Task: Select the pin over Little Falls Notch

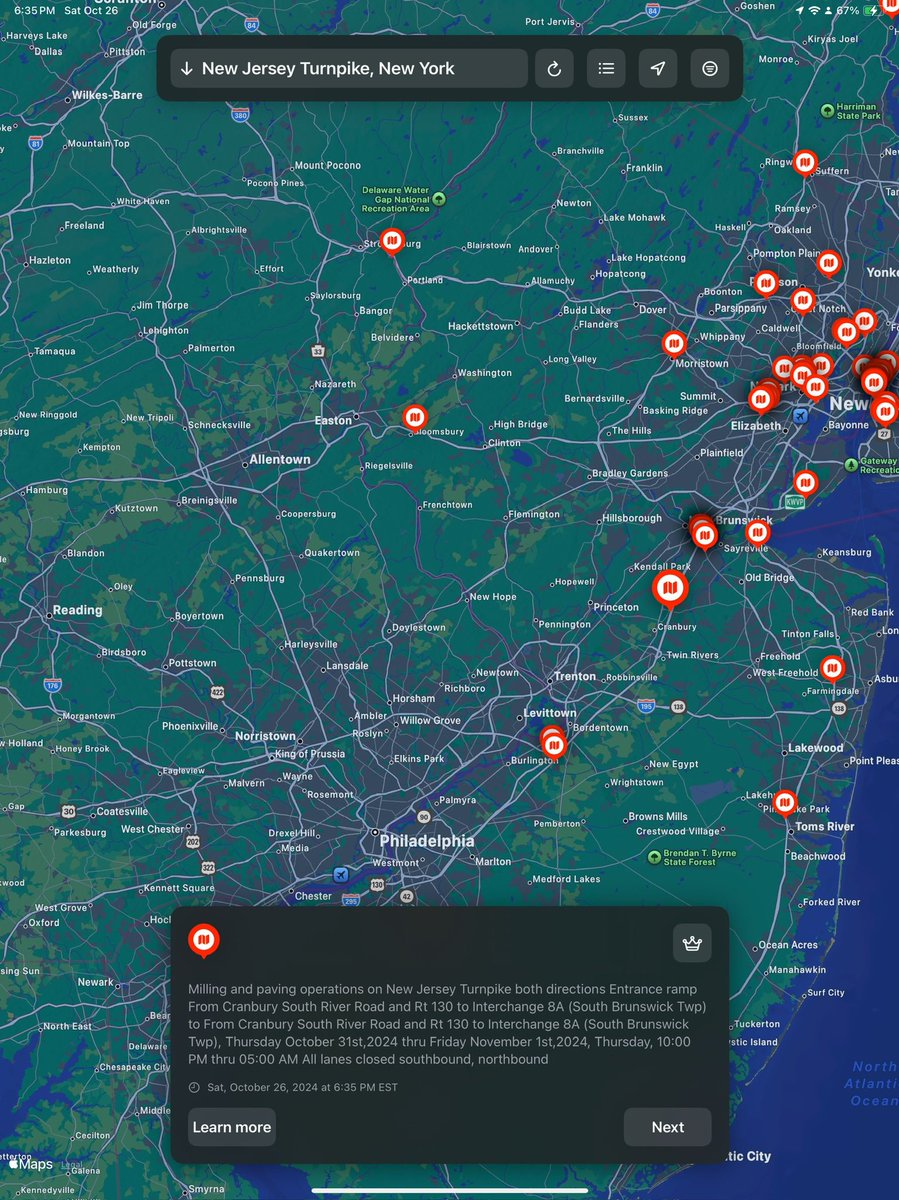Action: (x=803, y=300)
